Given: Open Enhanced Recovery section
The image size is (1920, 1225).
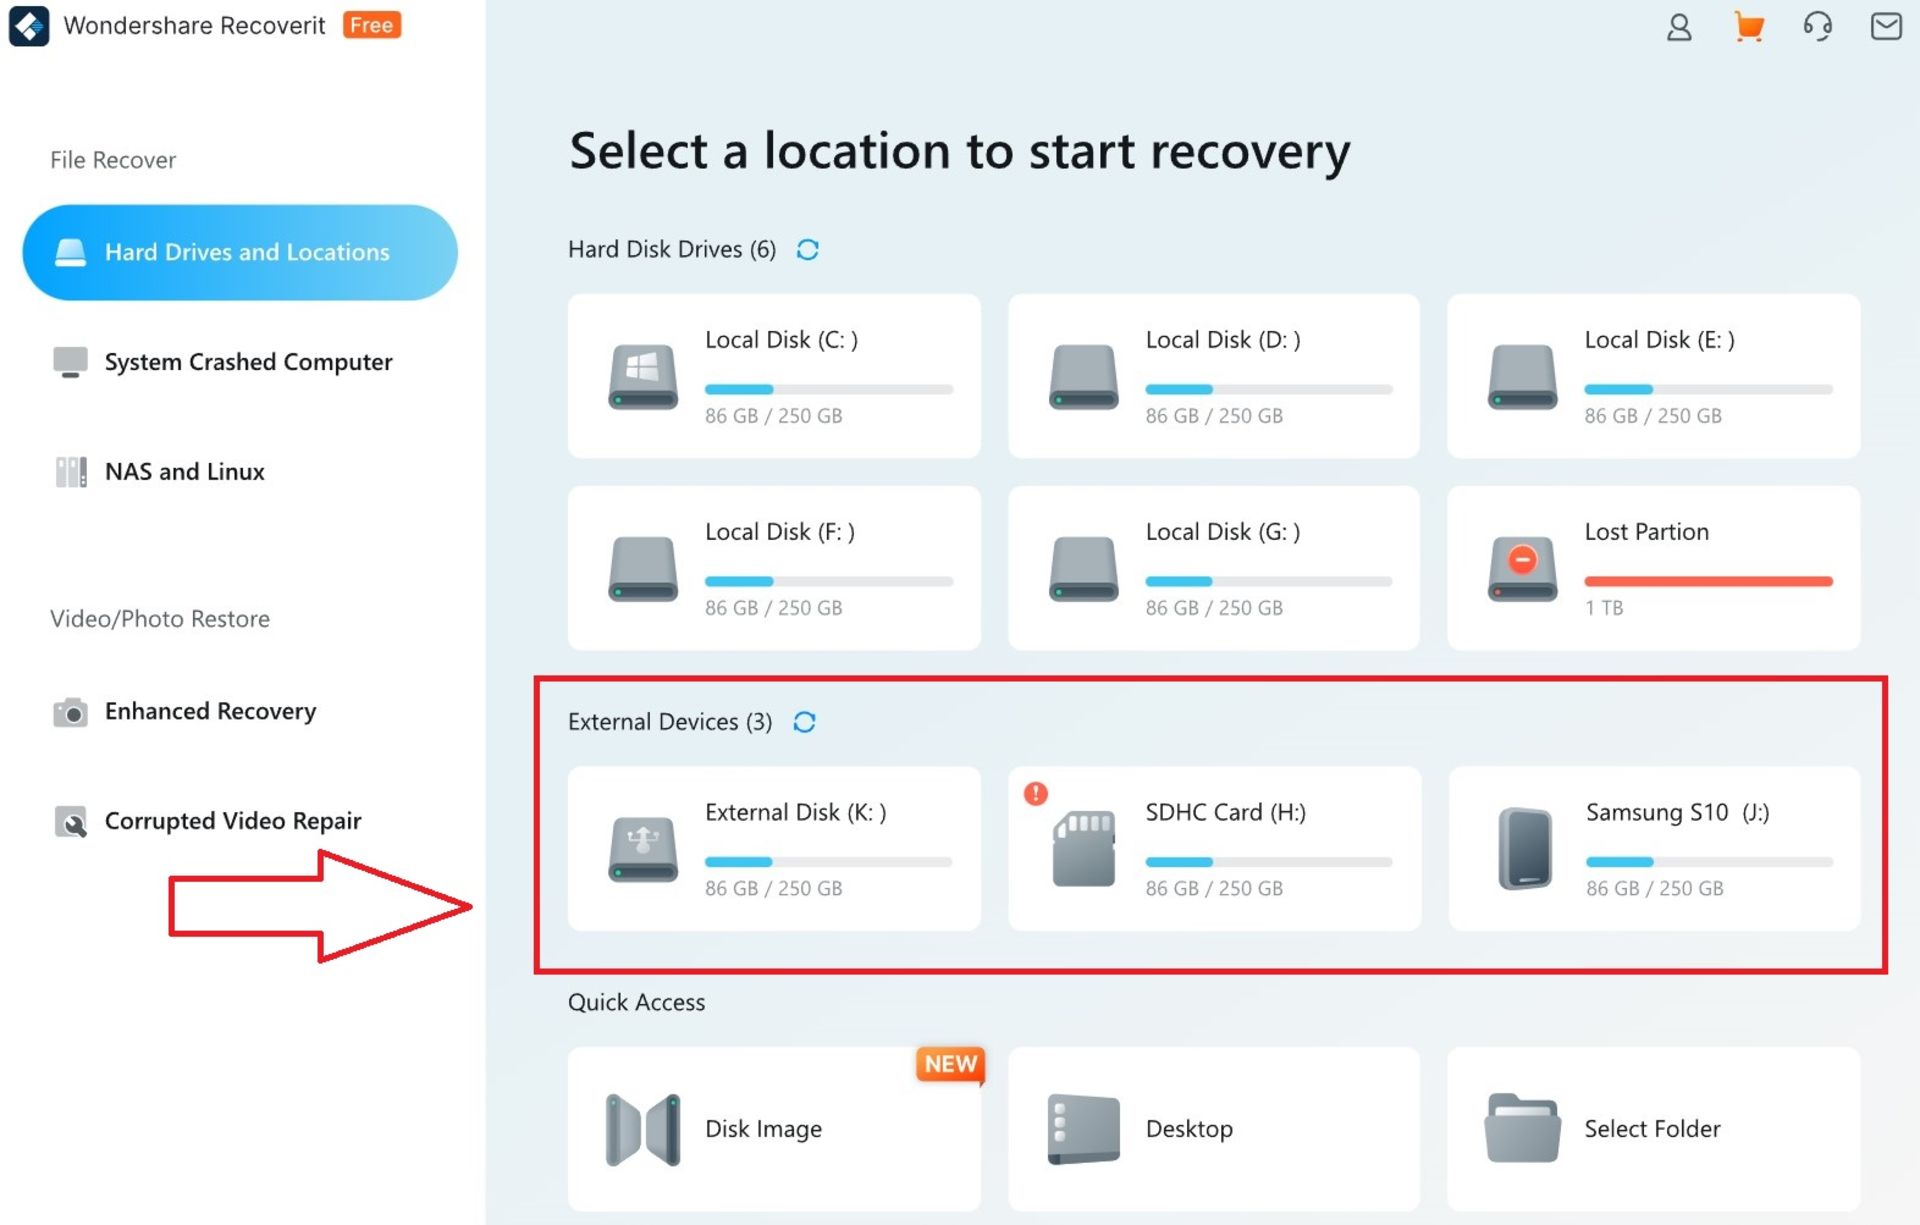Looking at the screenshot, I should click(210, 711).
